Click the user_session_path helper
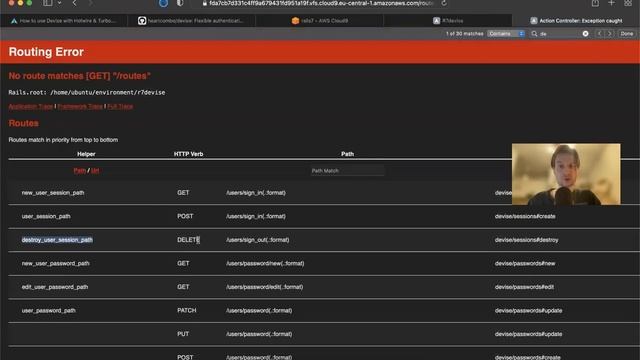 pos(46,216)
